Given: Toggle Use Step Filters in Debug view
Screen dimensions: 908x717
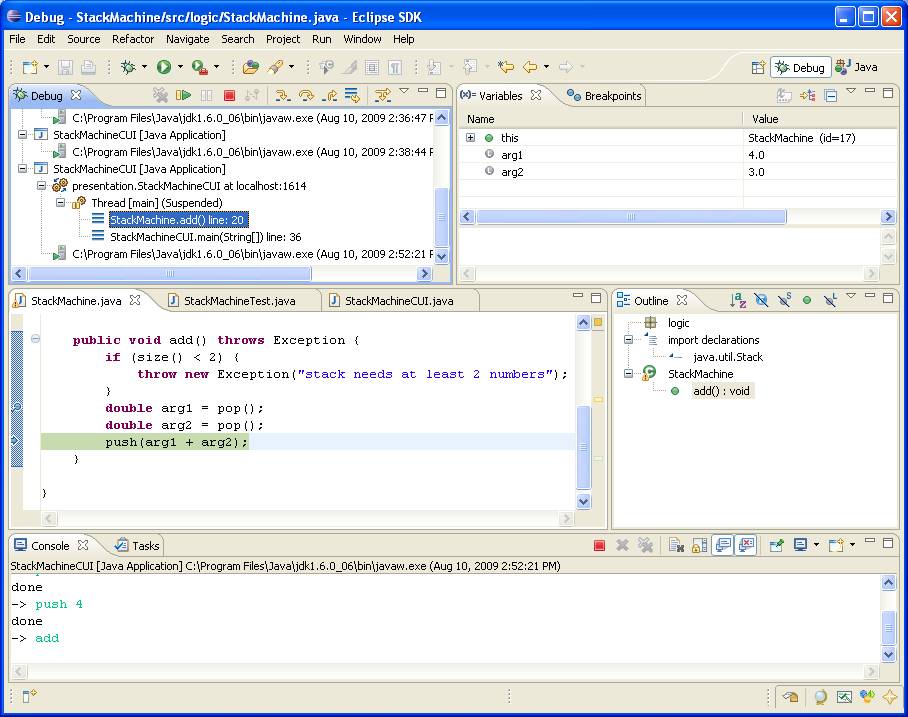Looking at the screenshot, I should point(382,95).
